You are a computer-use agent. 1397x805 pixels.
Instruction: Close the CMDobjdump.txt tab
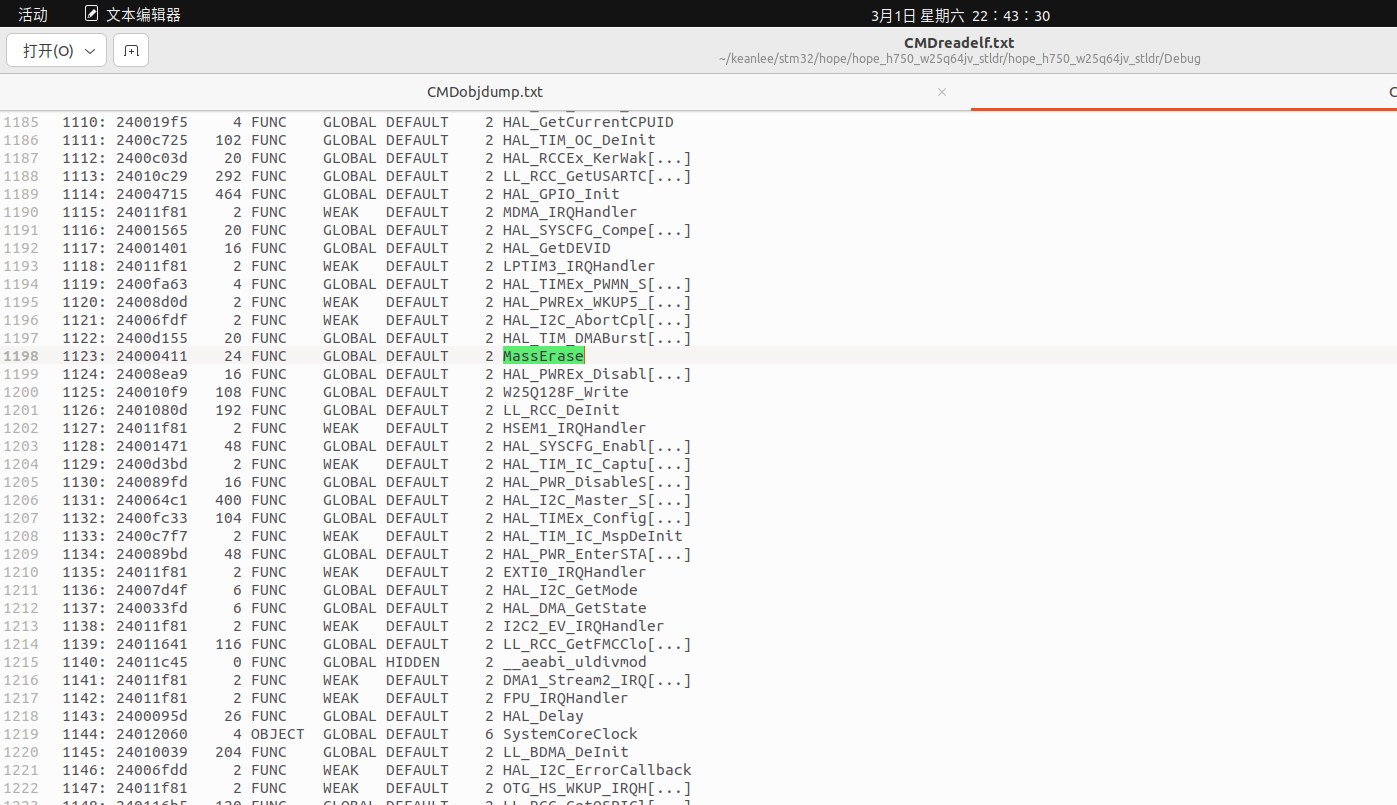point(941,92)
